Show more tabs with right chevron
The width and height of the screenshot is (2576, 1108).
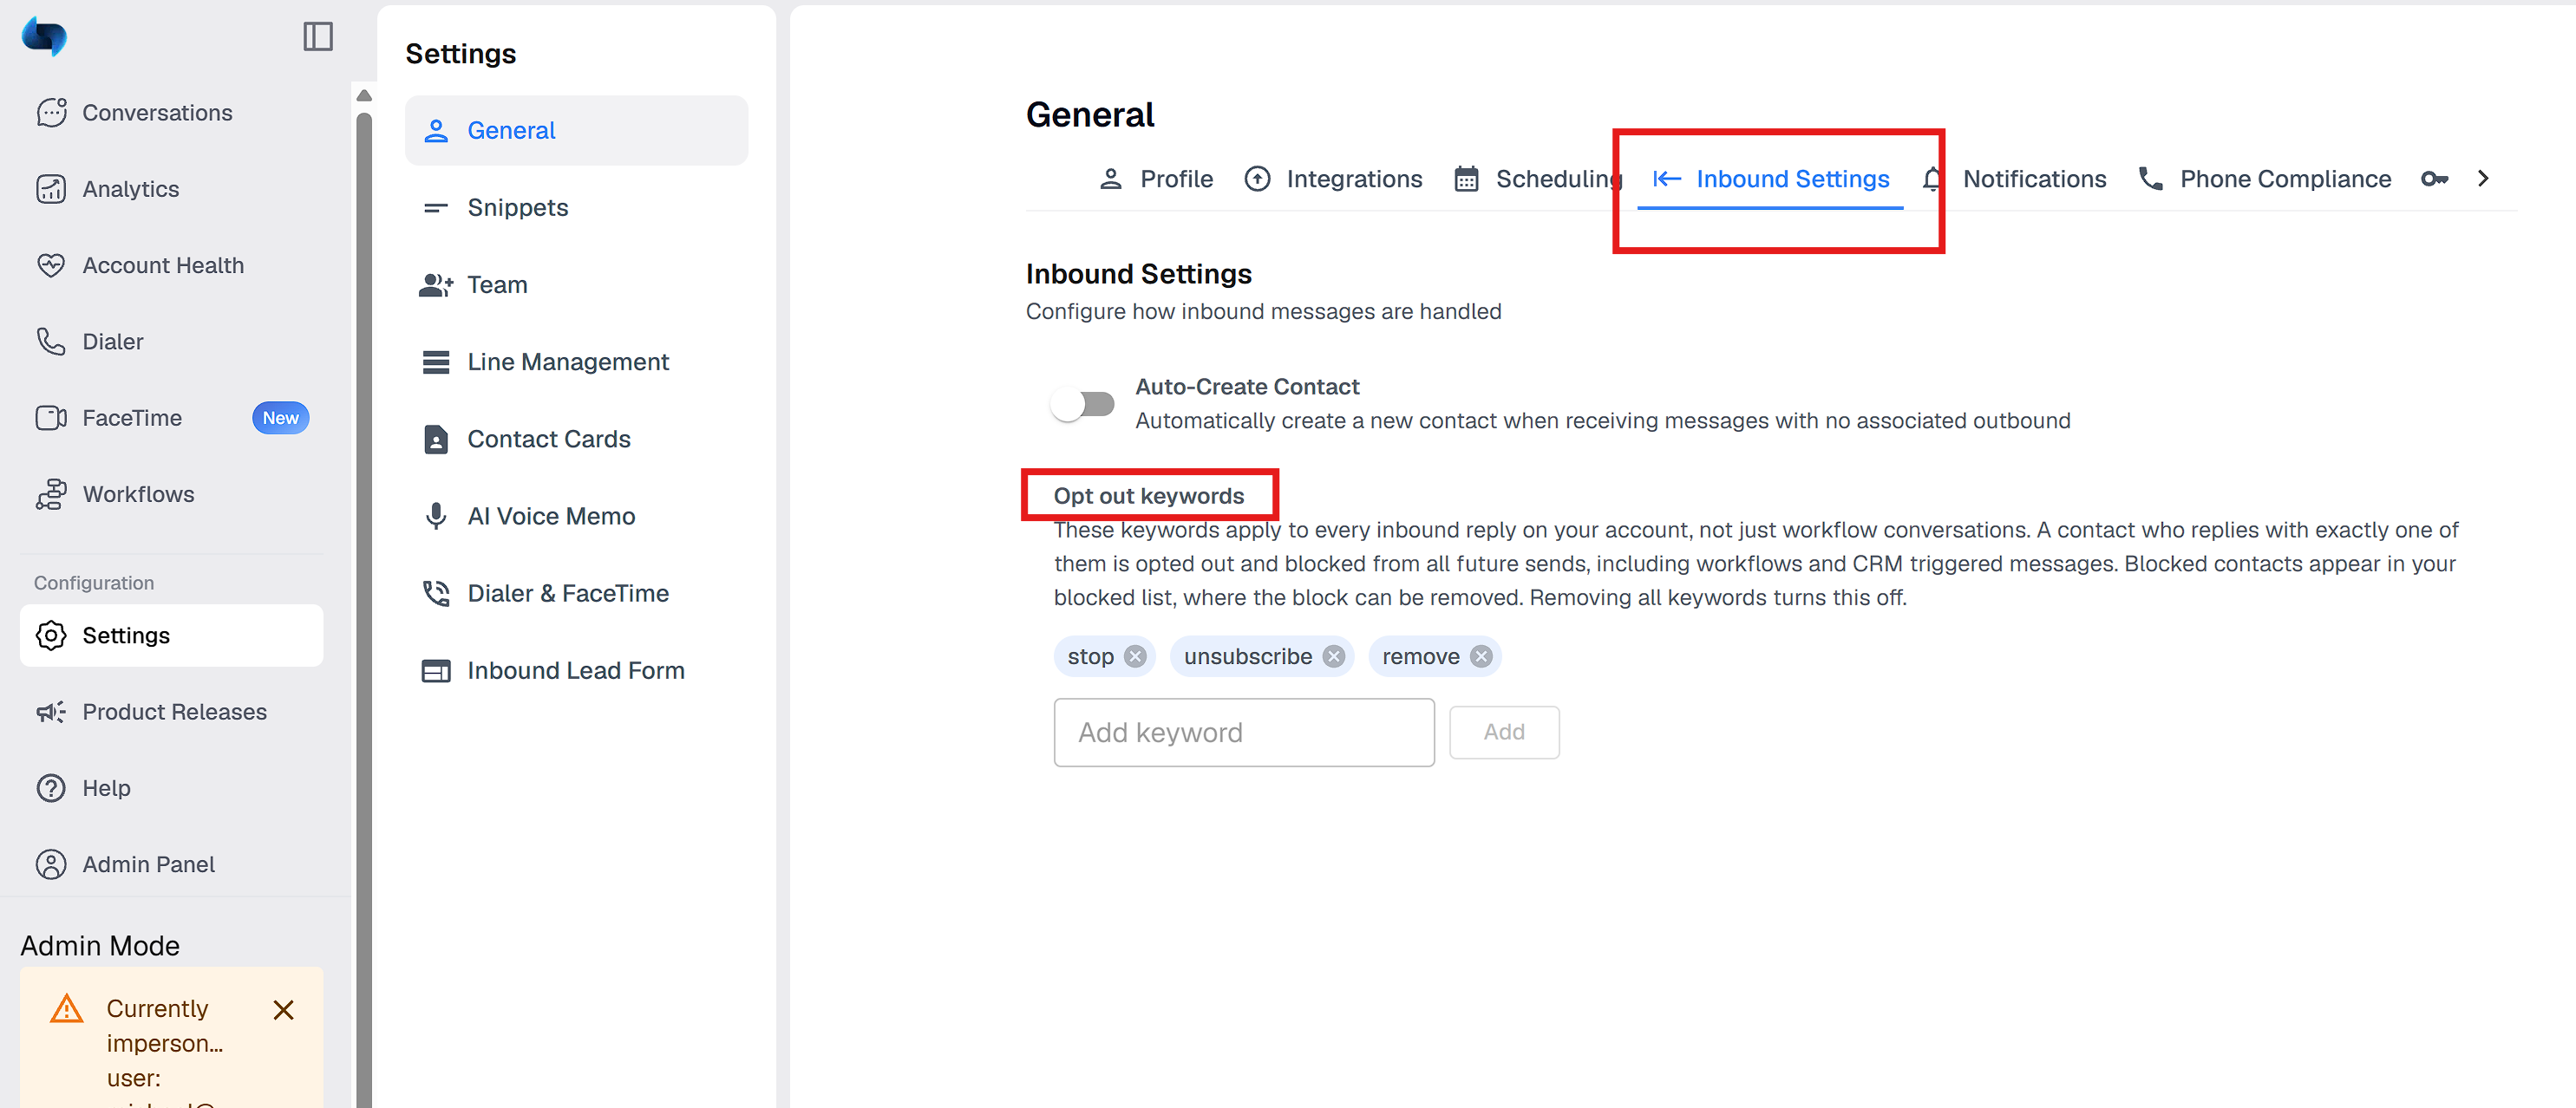tap(2483, 179)
